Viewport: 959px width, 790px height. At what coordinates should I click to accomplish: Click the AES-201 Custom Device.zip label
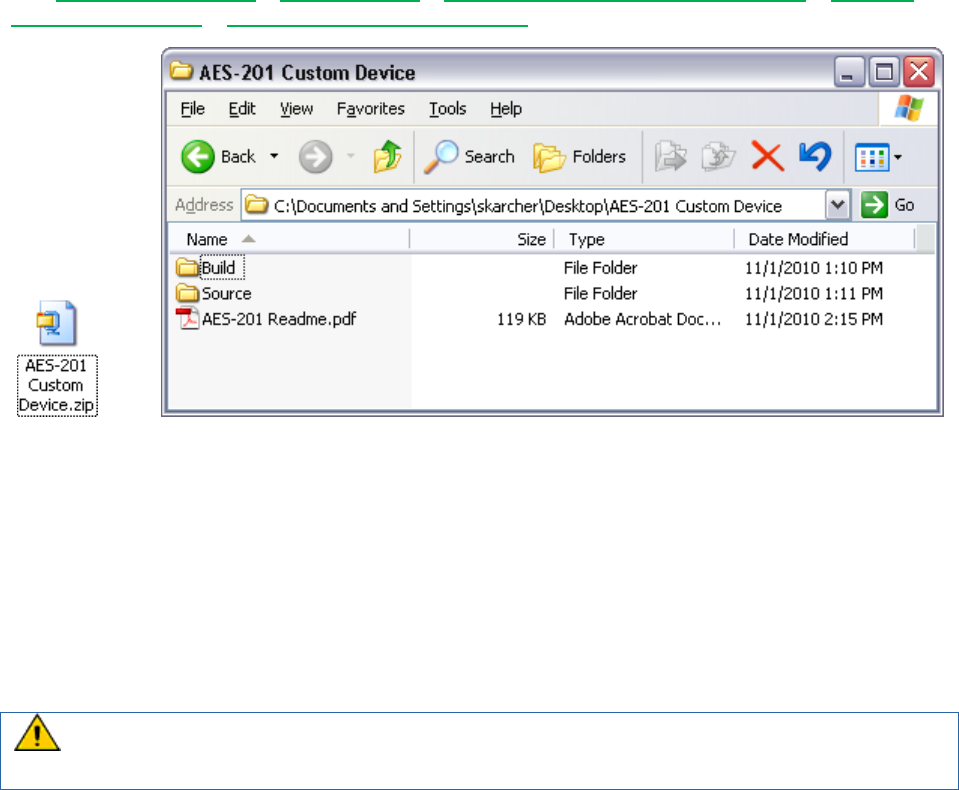click(56, 385)
